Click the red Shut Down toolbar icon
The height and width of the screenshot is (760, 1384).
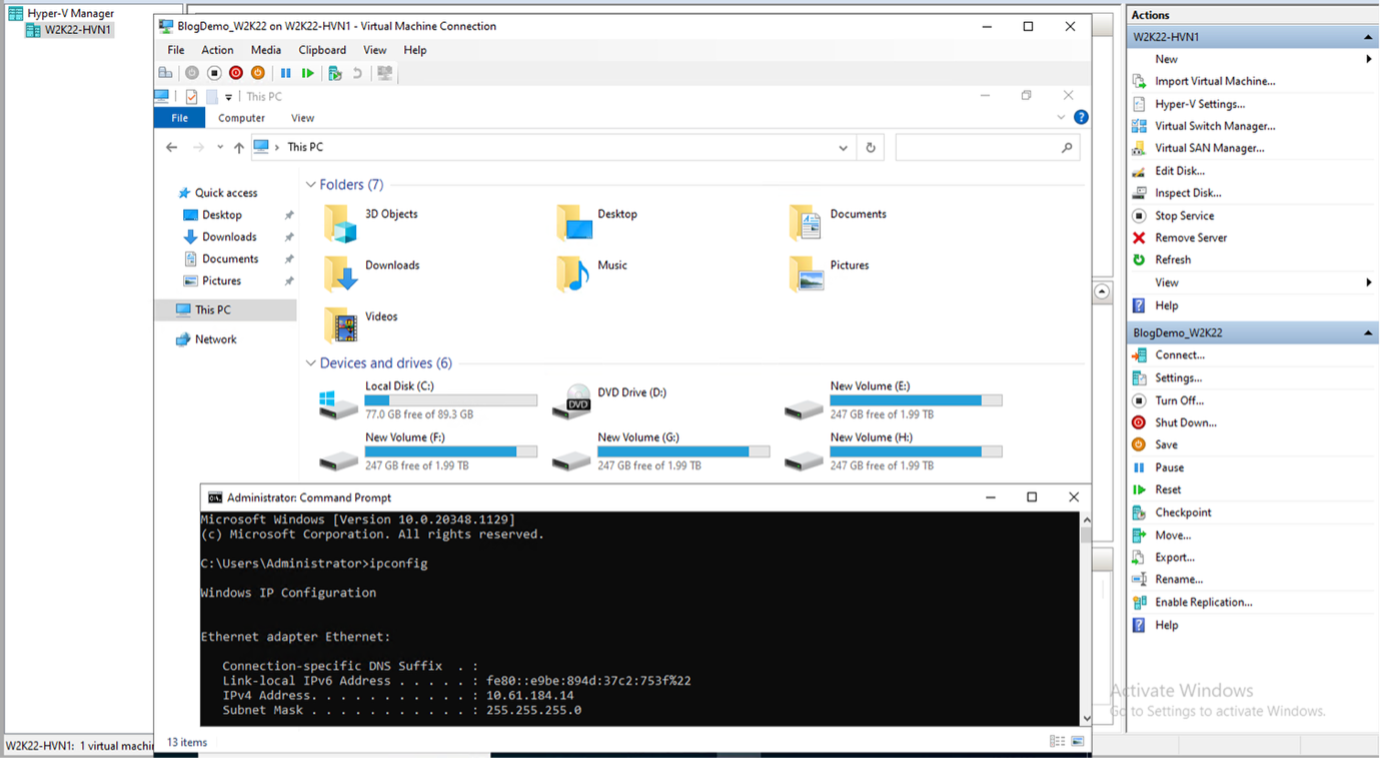click(x=236, y=73)
